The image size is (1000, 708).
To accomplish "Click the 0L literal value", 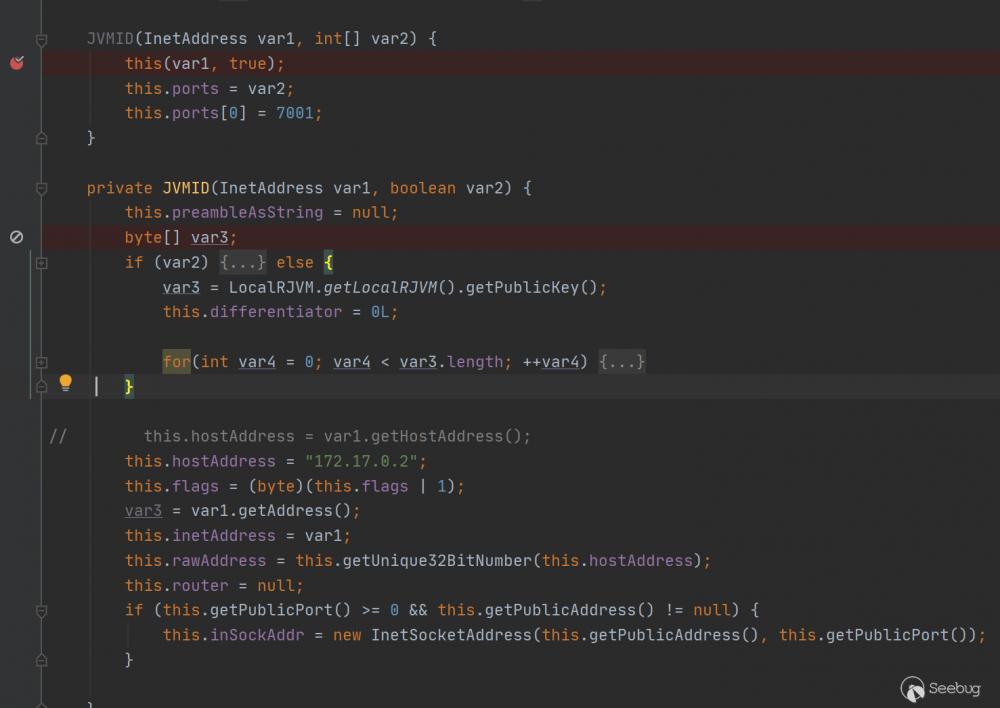I will (380, 312).
